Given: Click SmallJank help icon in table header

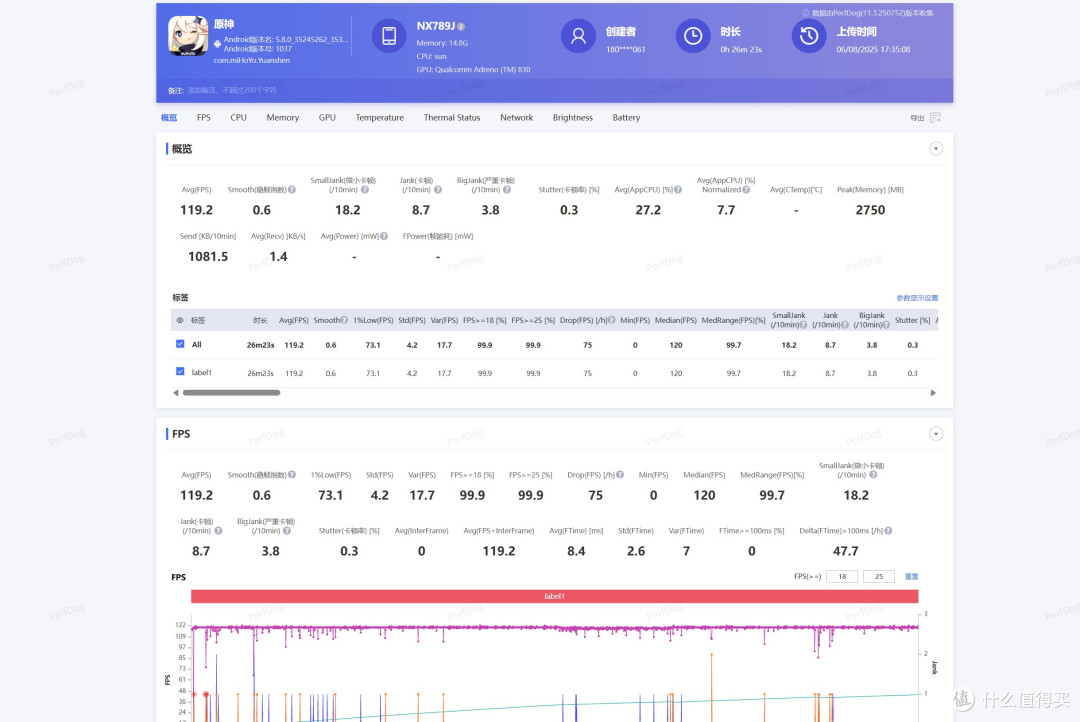Looking at the screenshot, I should (803, 324).
